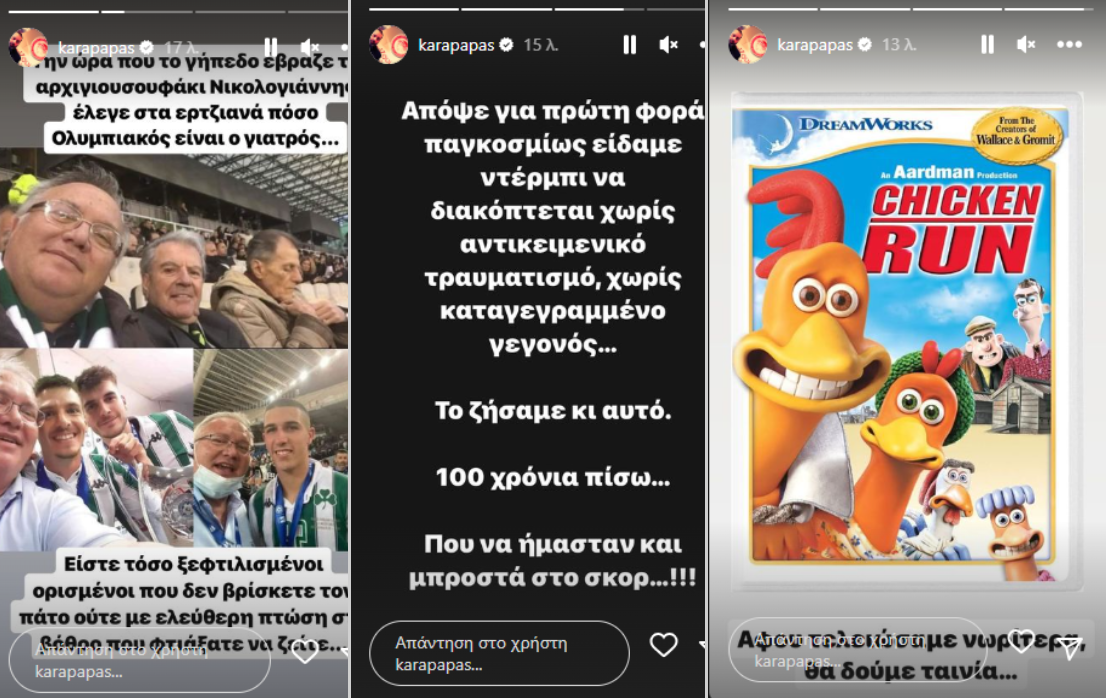The width and height of the screenshot is (1106, 698).
Task: Toggle mute on the left story with photos
Action: click(310, 47)
